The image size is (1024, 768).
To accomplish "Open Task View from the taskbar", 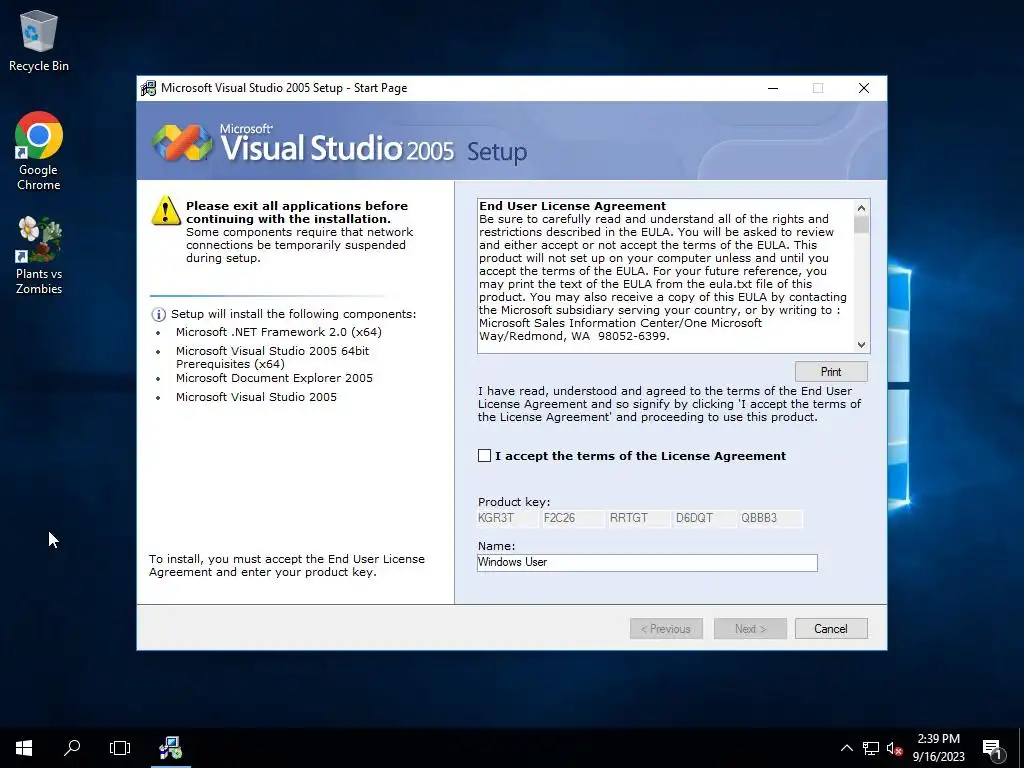I will click(x=120, y=748).
